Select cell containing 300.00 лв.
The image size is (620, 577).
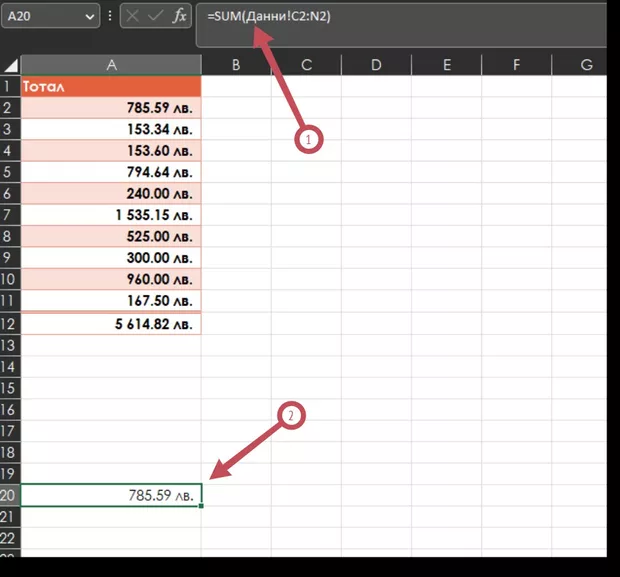click(x=111, y=257)
